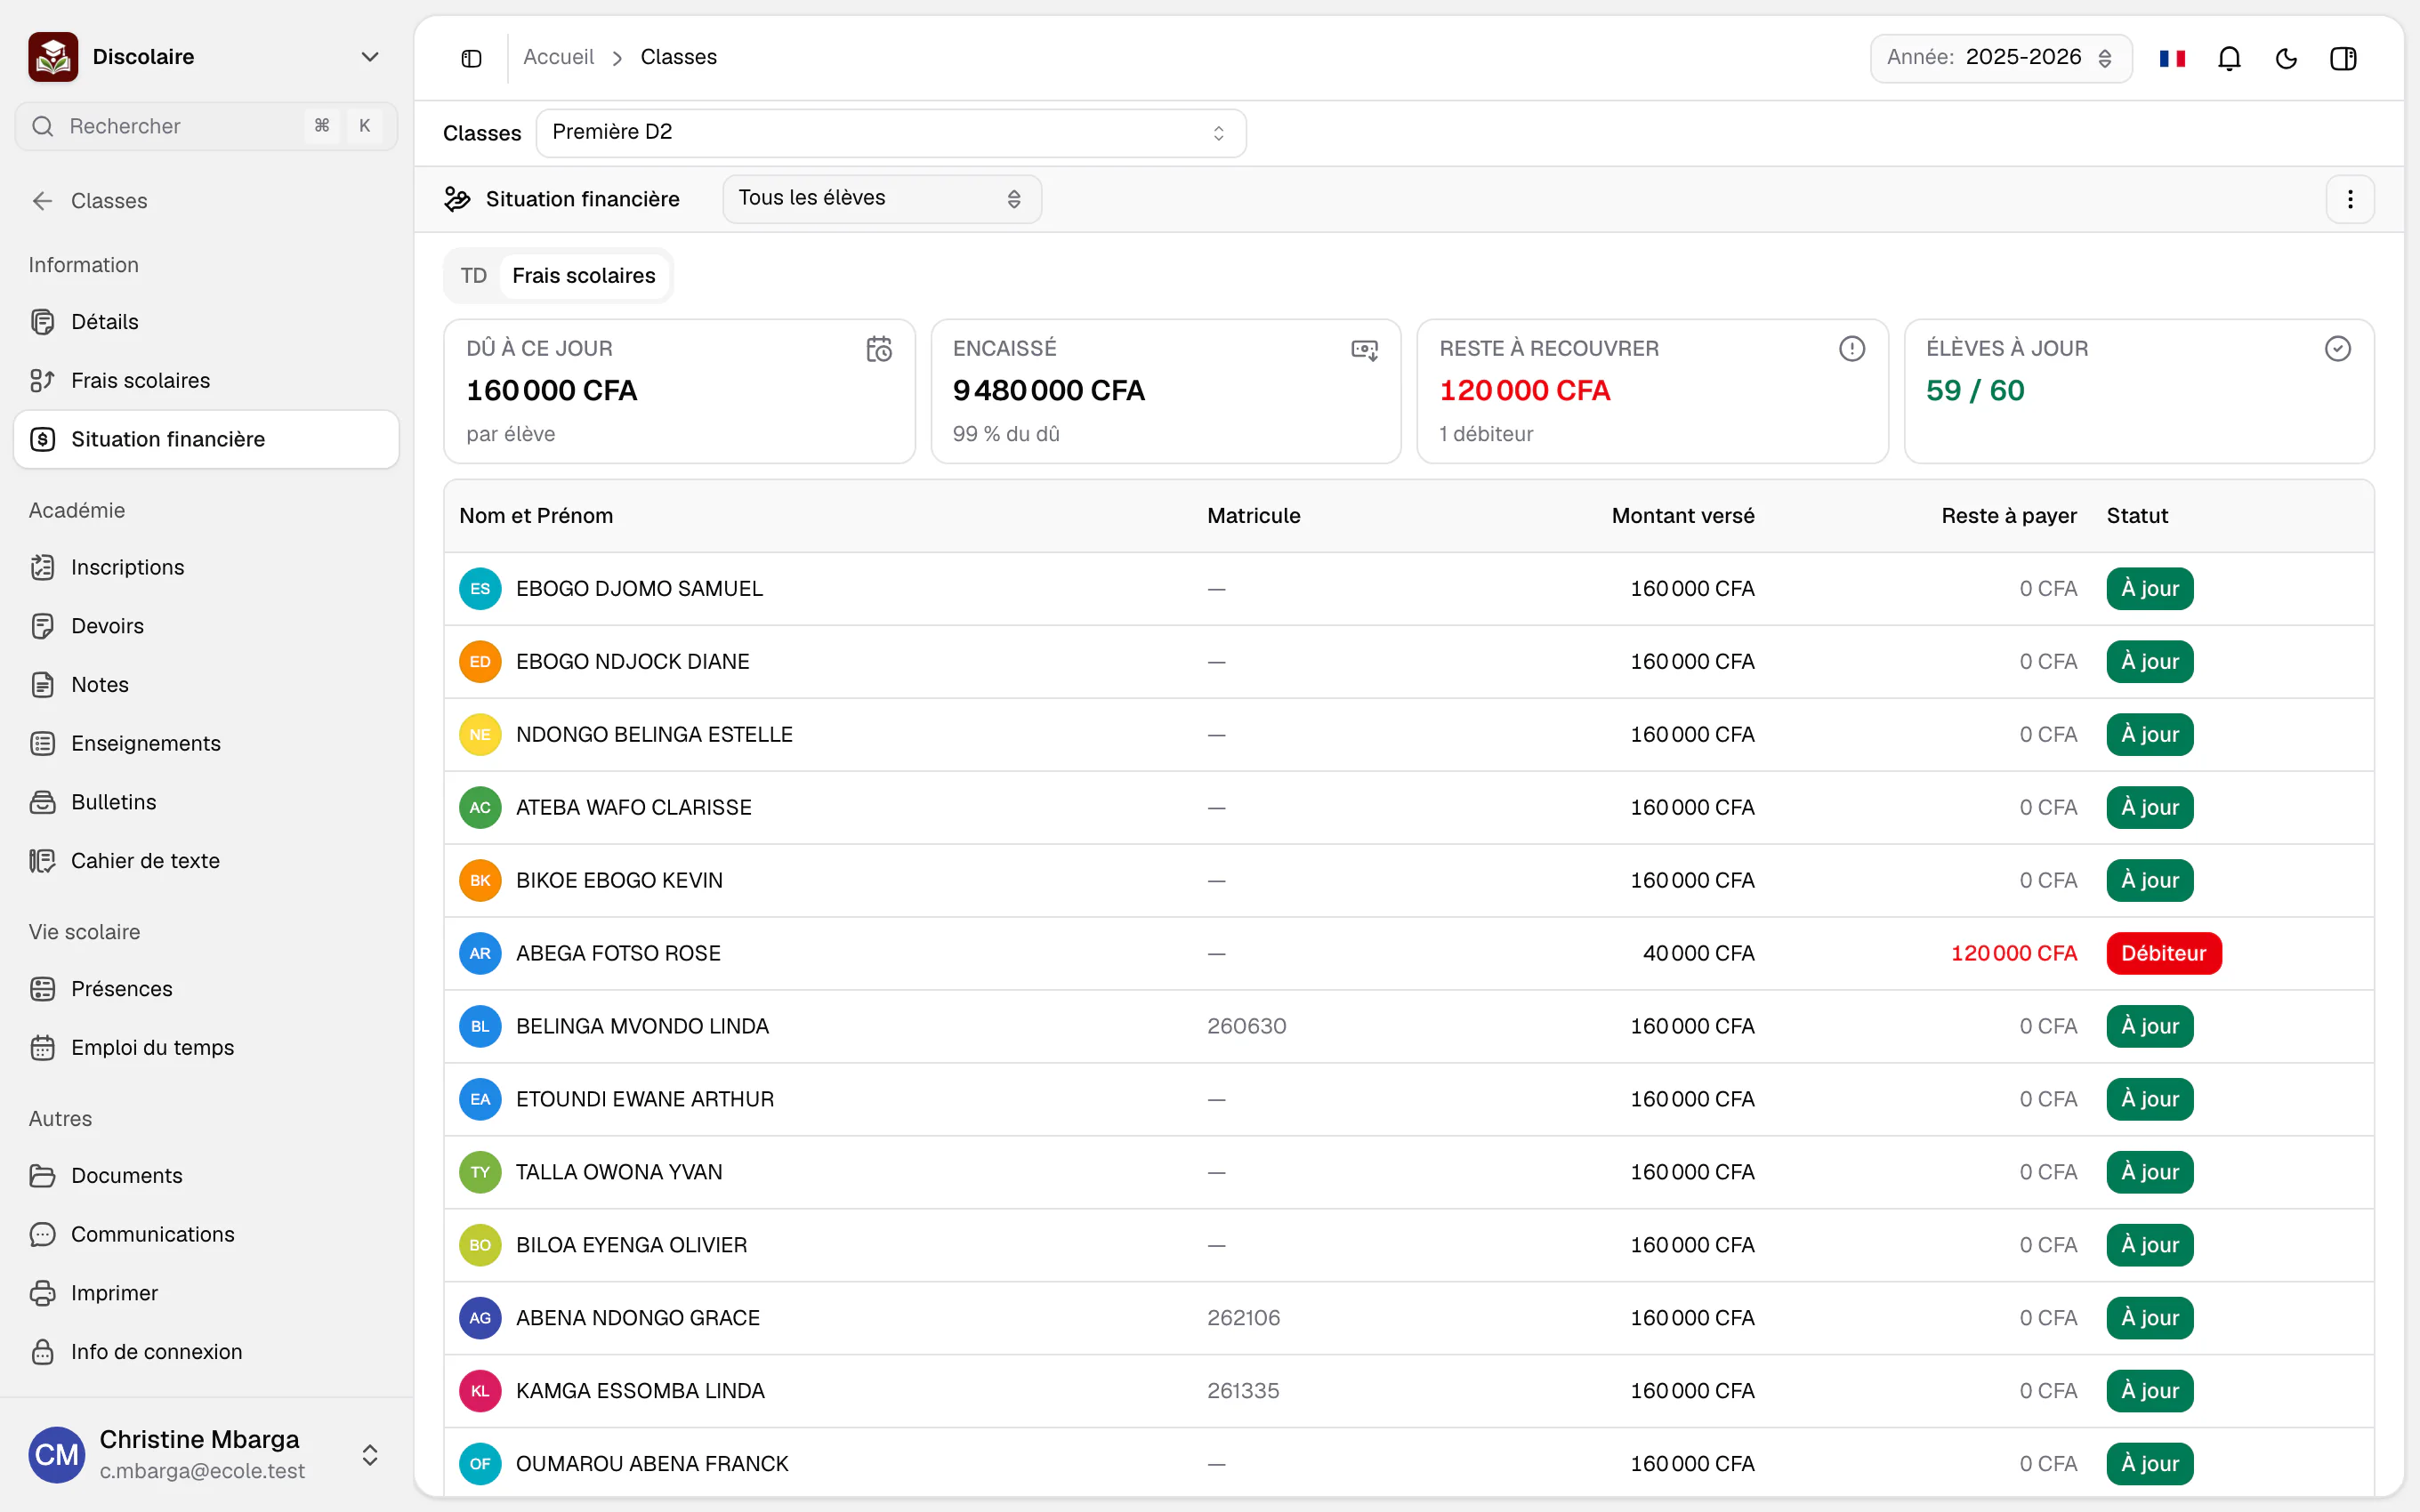Expand the Discolaire school switcher chevron
This screenshot has width=2420, height=1512.
[370, 57]
